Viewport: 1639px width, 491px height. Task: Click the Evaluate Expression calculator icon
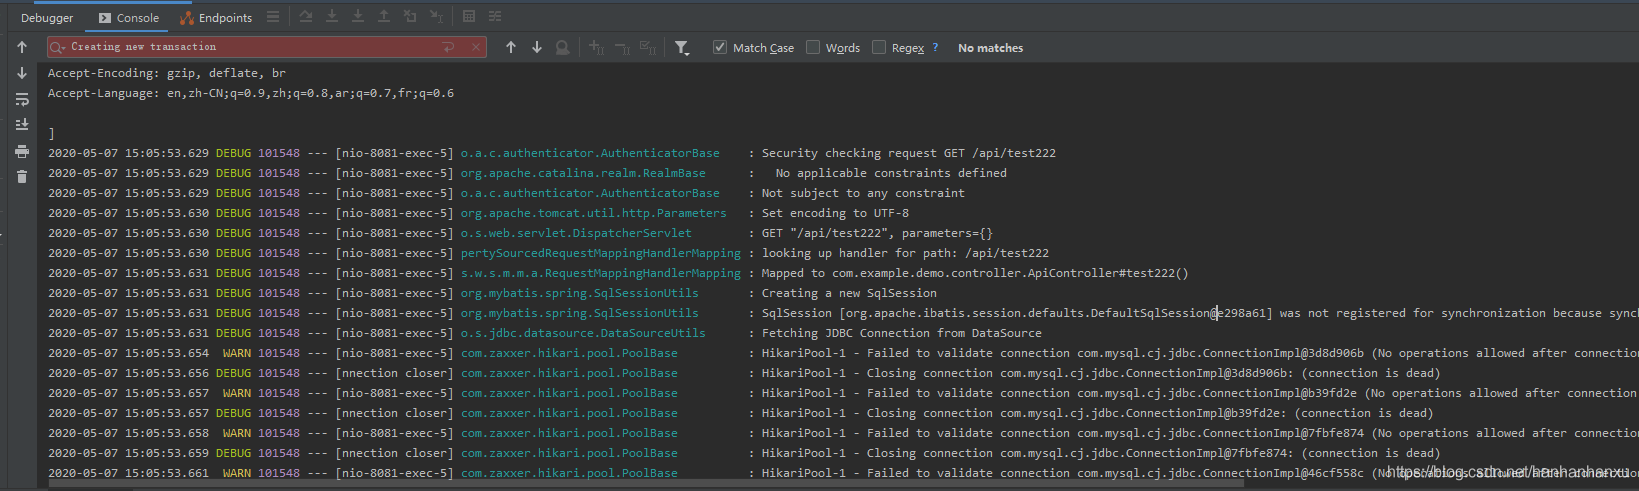tap(469, 17)
